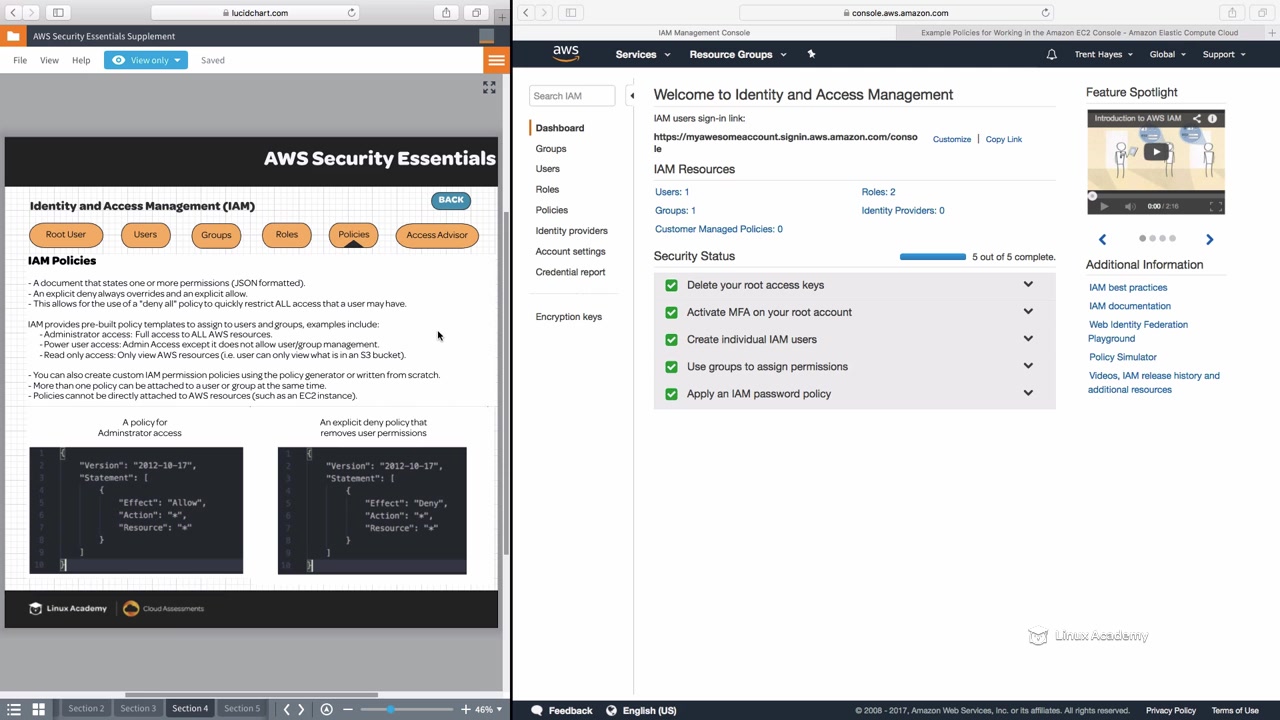Viewport: 1280px width, 720px height.
Task: Show the previous Feature Spotlight item
Action: coord(1102,239)
